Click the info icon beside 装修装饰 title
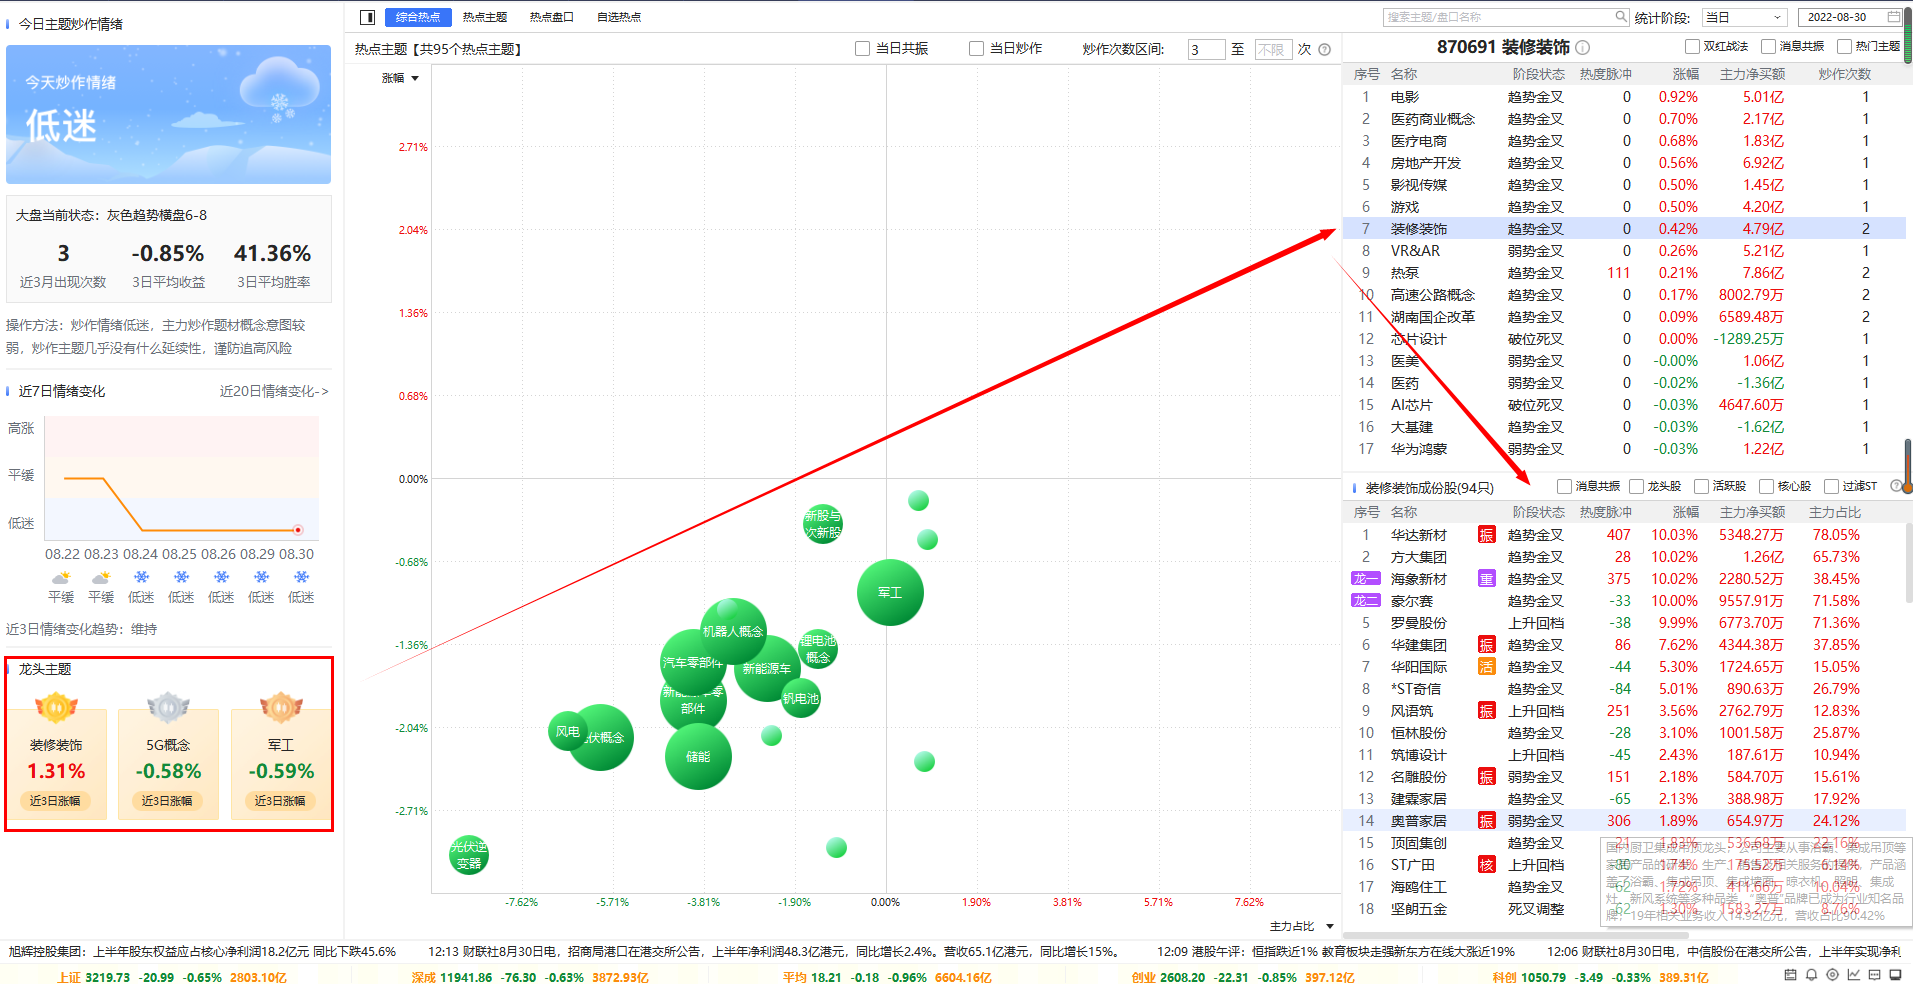Viewport: 1913px width, 984px height. pos(1583,48)
